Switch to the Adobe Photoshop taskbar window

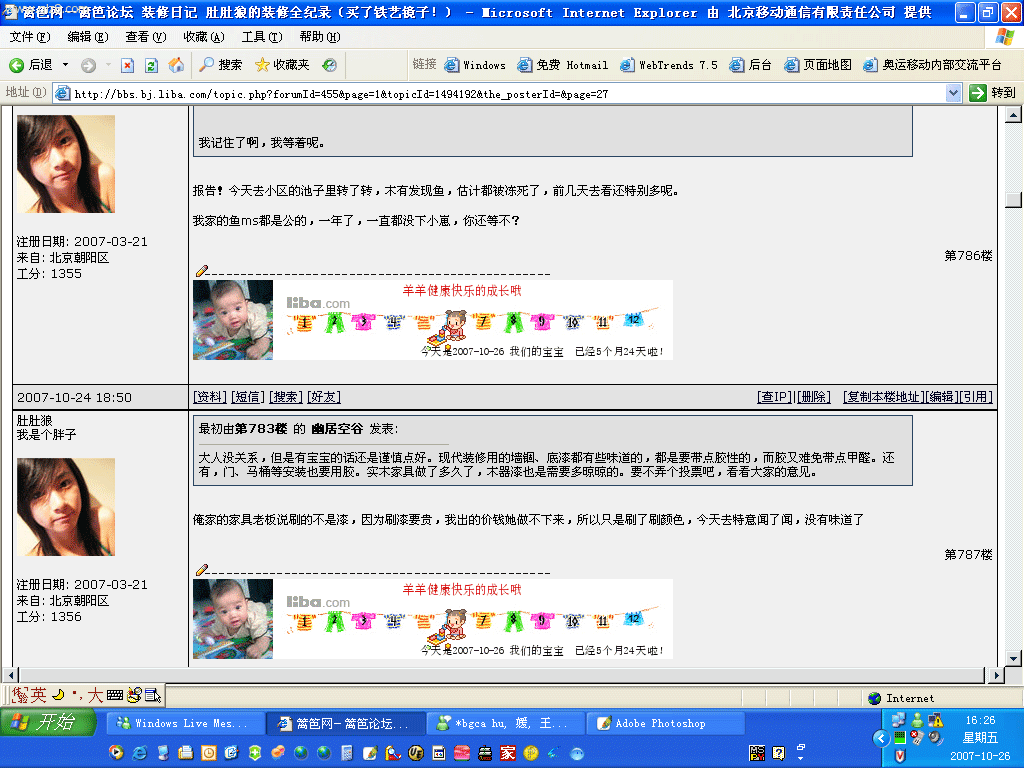pos(665,723)
